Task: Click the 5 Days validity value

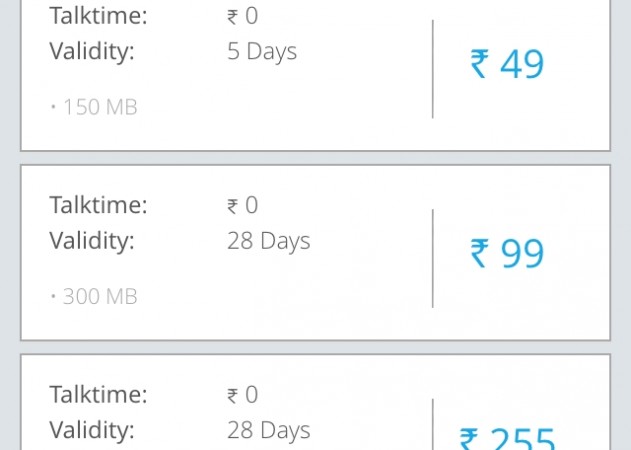Action: [x=262, y=51]
